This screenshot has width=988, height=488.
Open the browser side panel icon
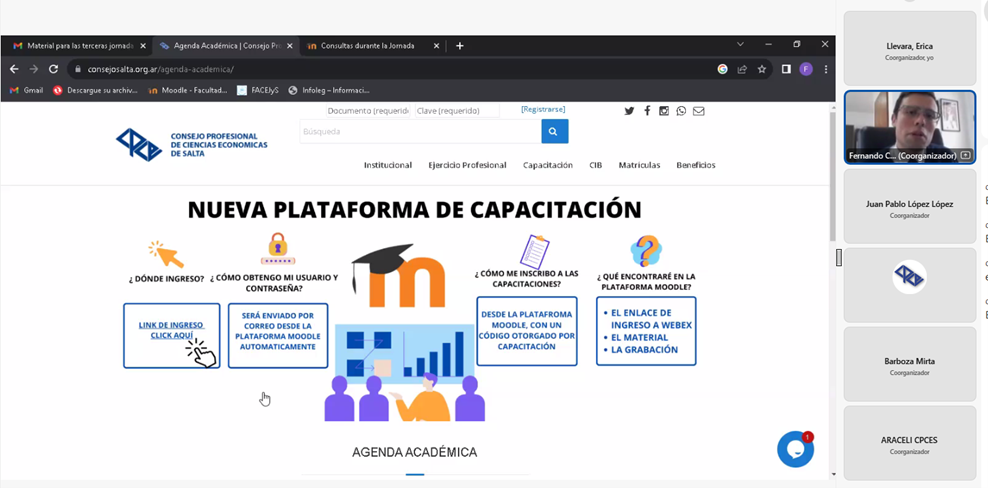[x=786, y=69]
